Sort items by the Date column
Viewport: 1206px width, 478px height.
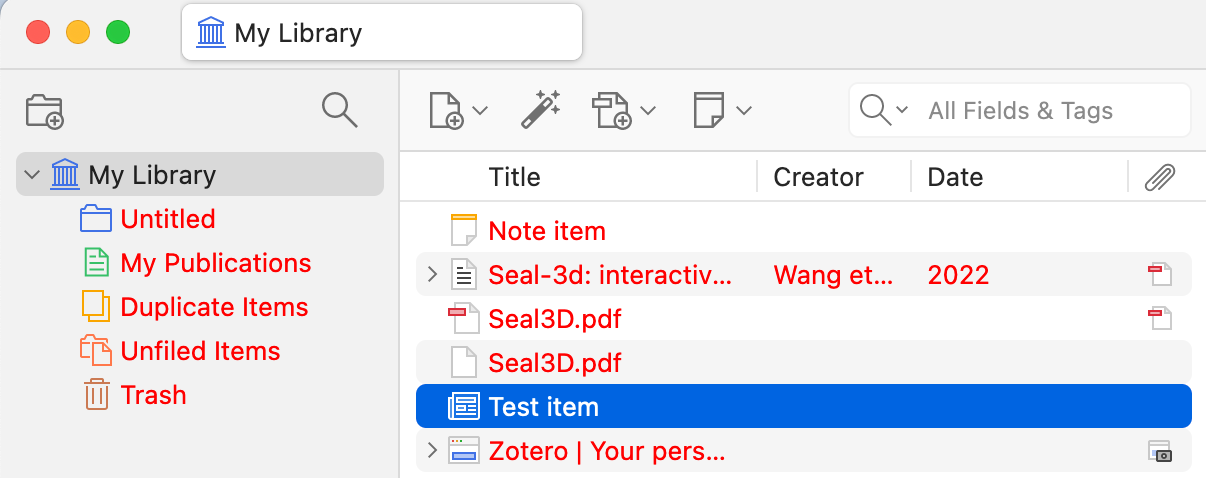pos(955,177)
